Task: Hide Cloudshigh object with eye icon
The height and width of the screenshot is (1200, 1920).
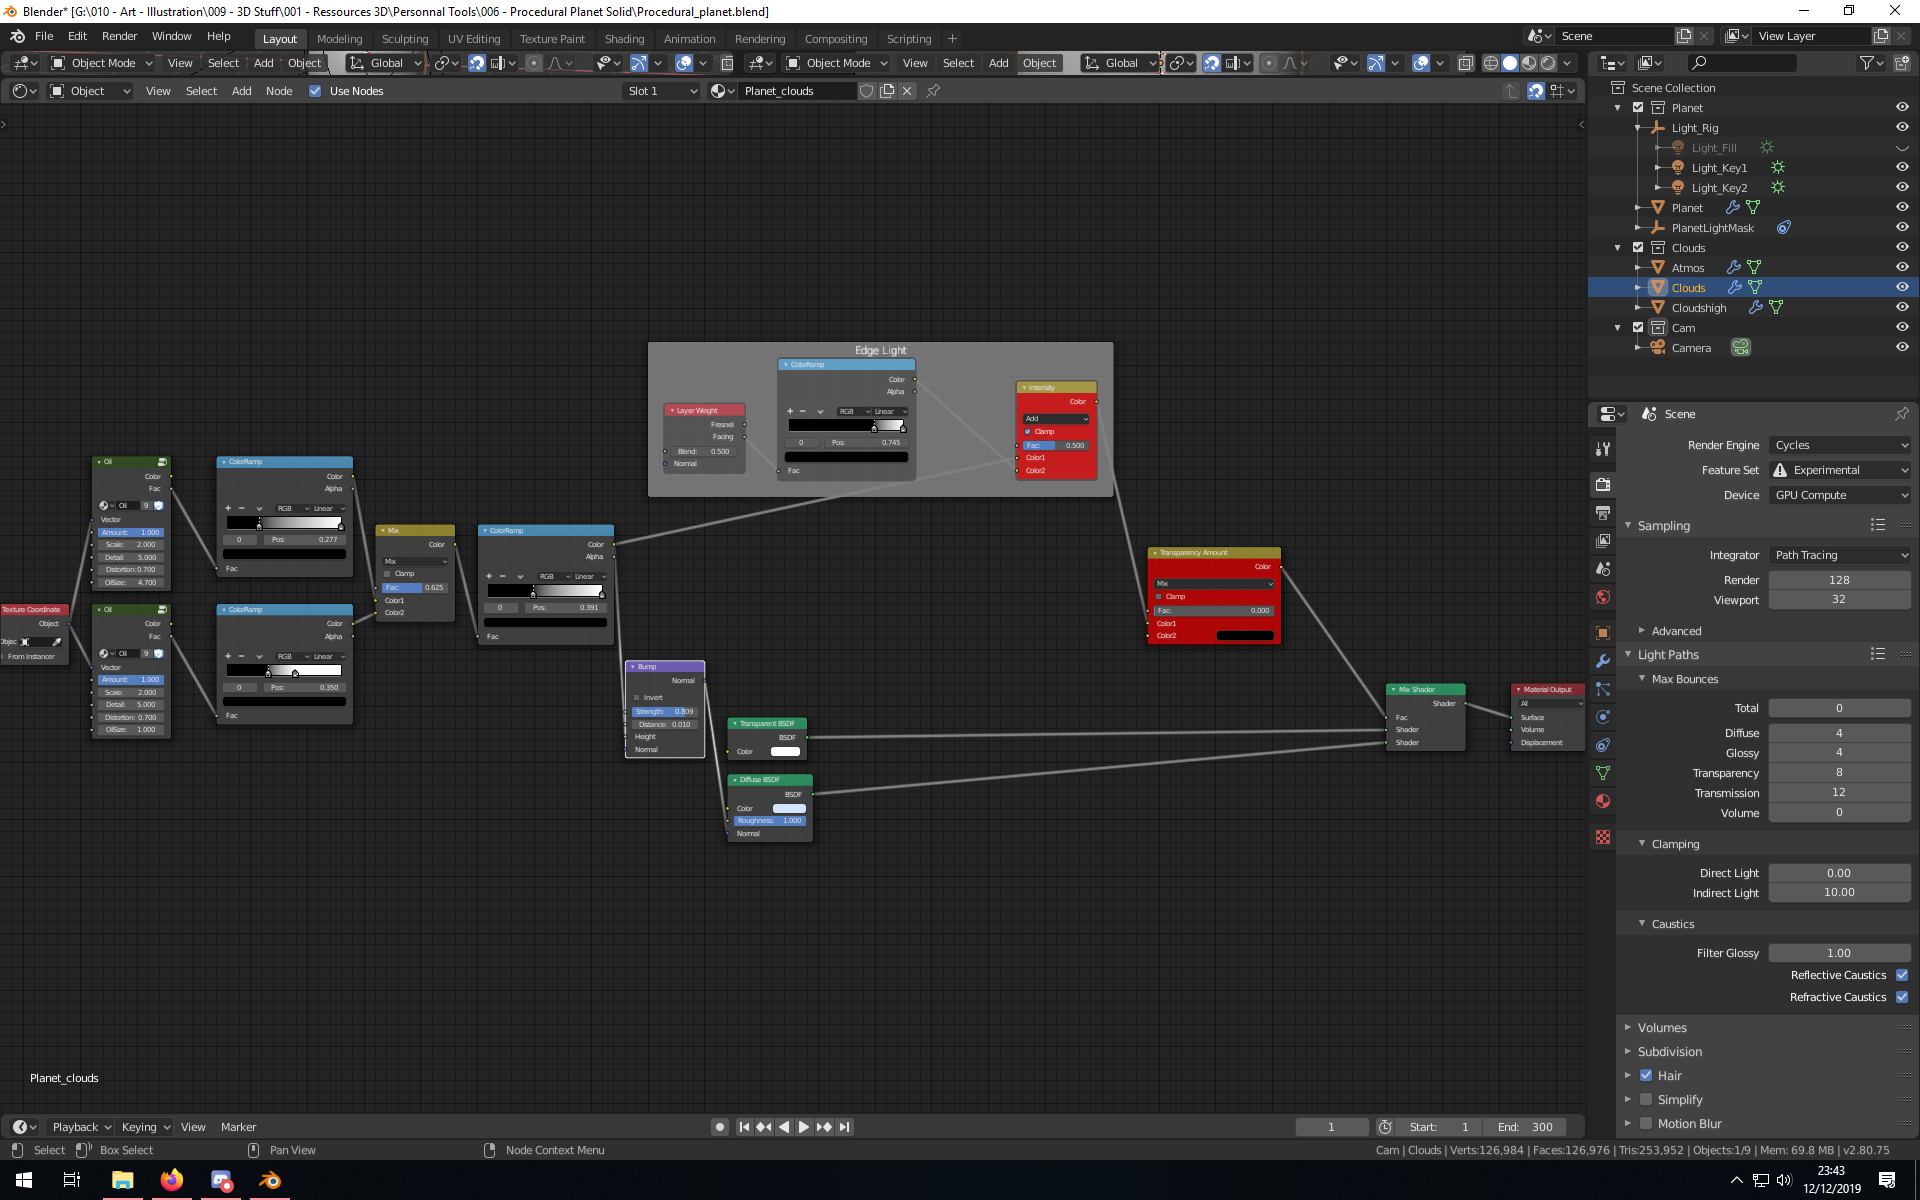Action: (1901, 307)
